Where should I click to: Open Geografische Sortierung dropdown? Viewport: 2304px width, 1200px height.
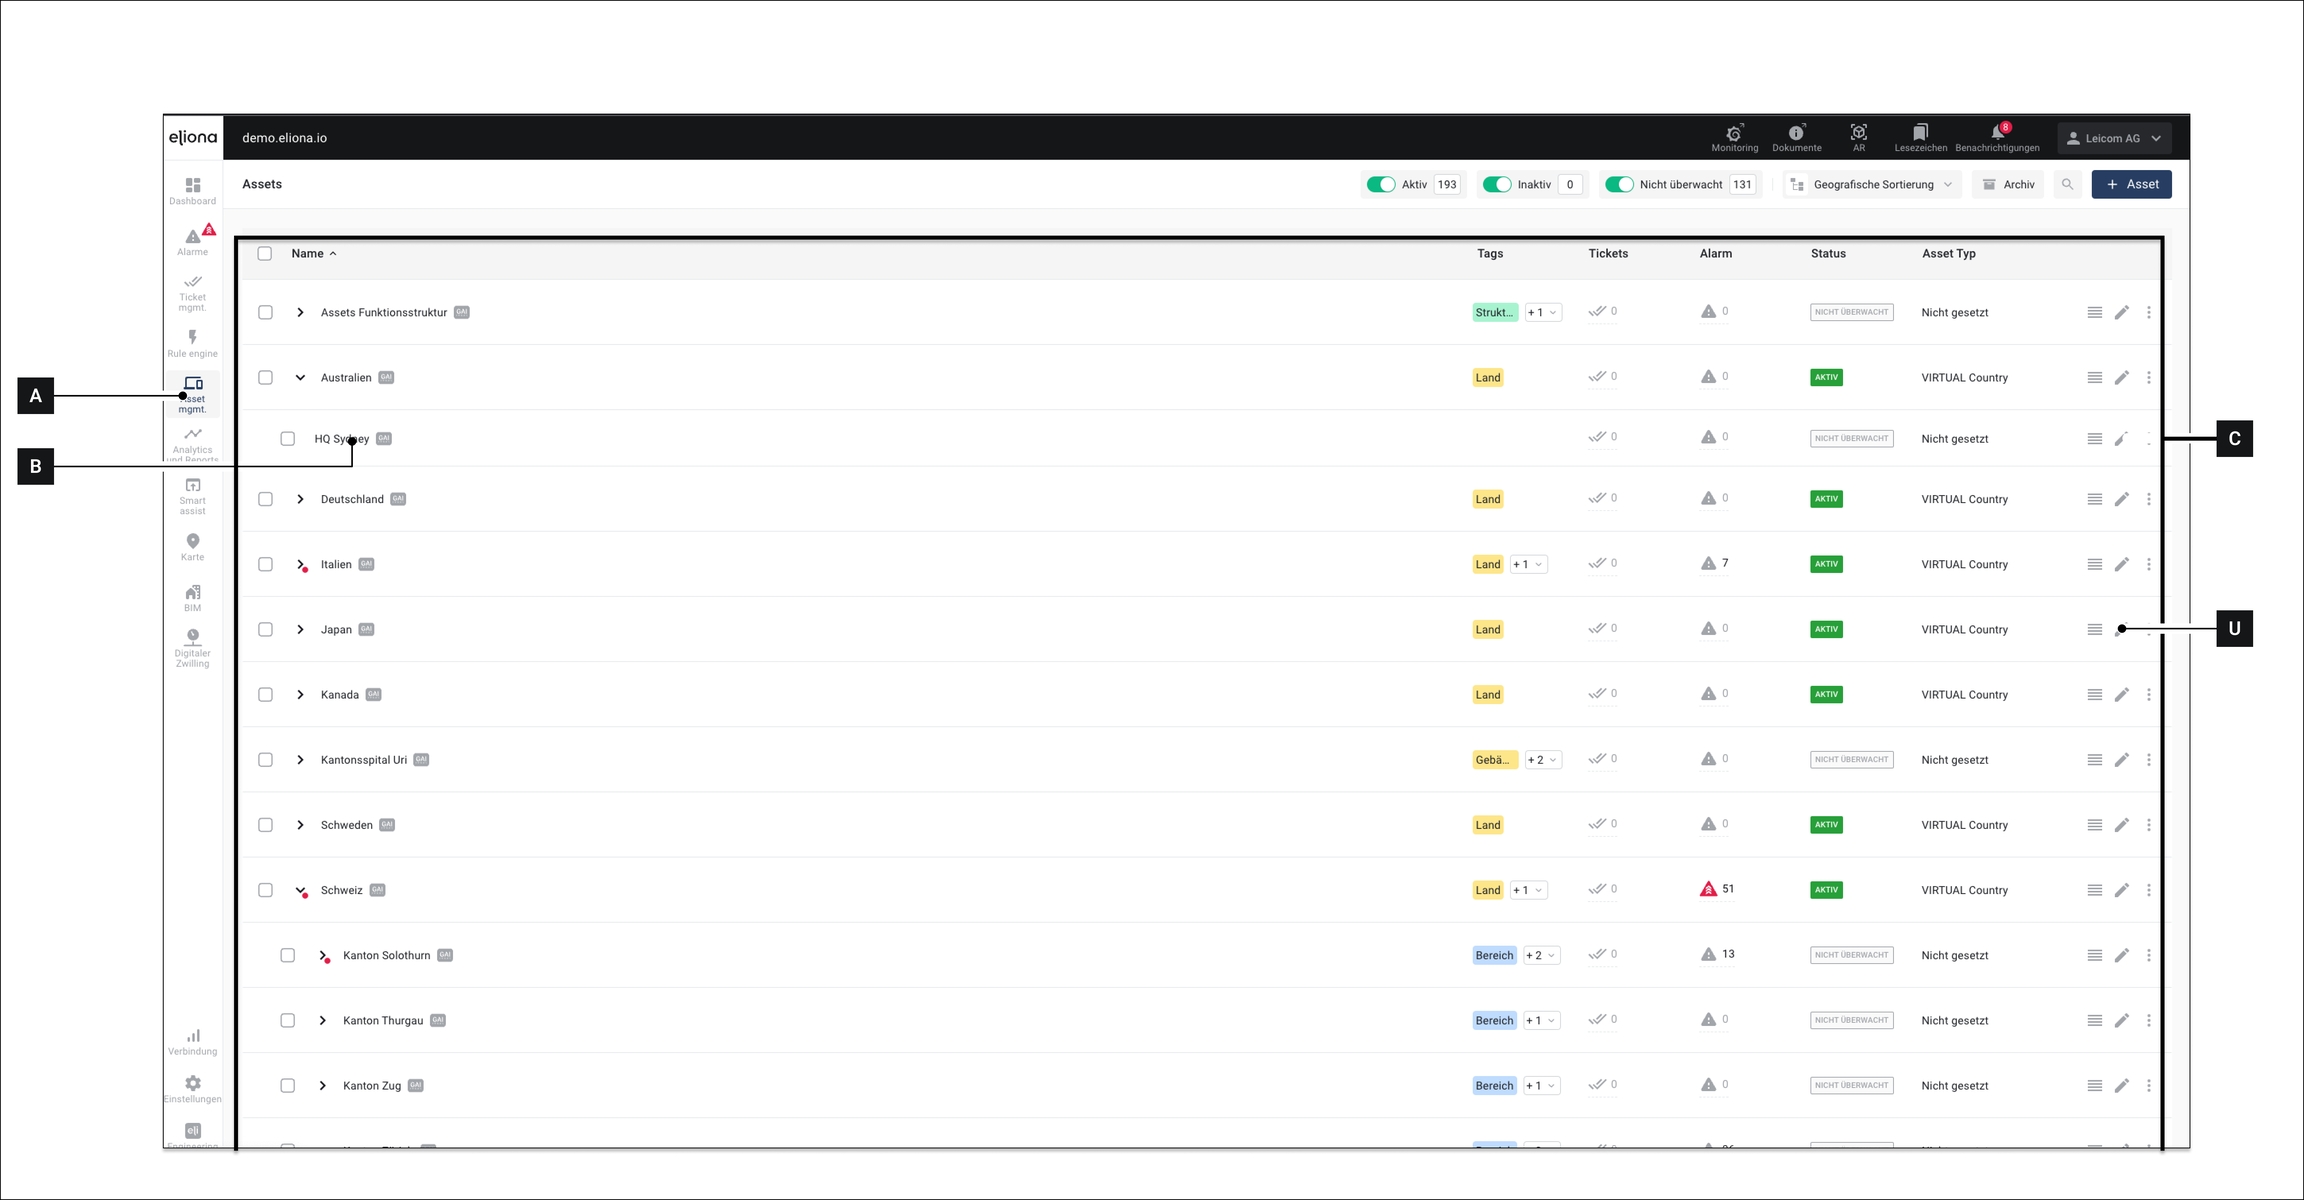[x=1871, y=184]
